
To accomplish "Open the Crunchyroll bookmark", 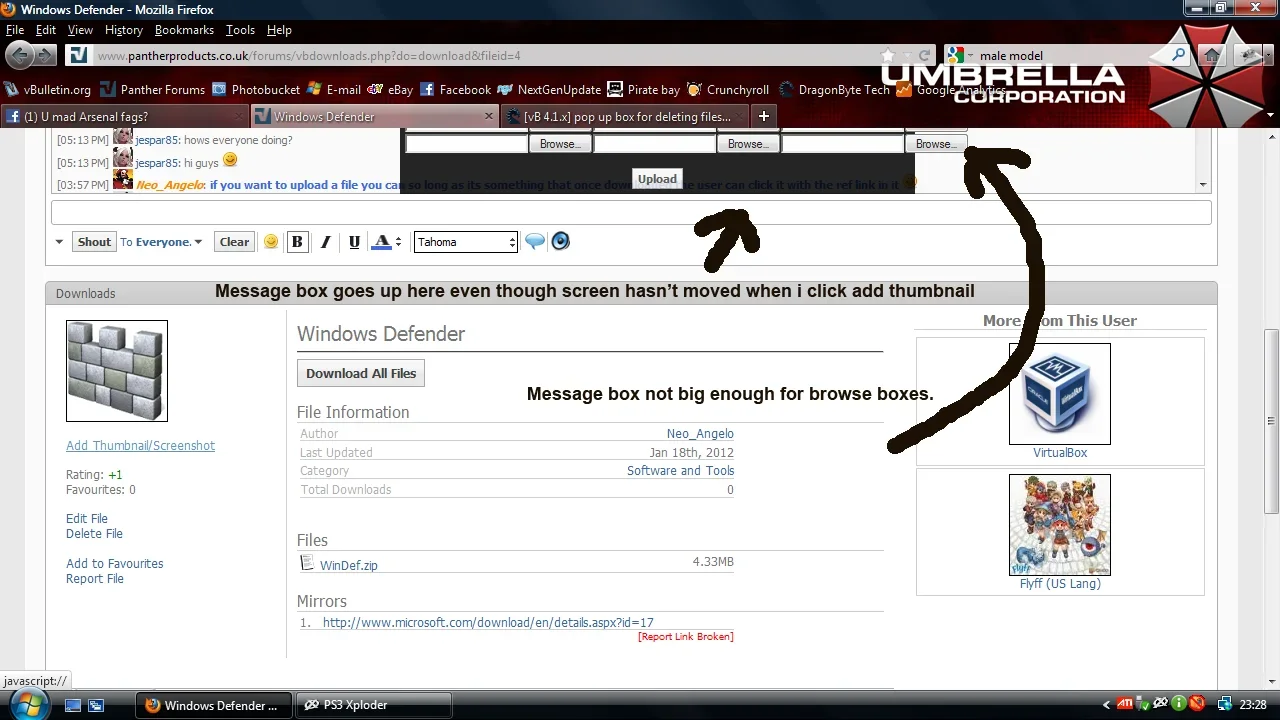I will click(x=727, y=89).
